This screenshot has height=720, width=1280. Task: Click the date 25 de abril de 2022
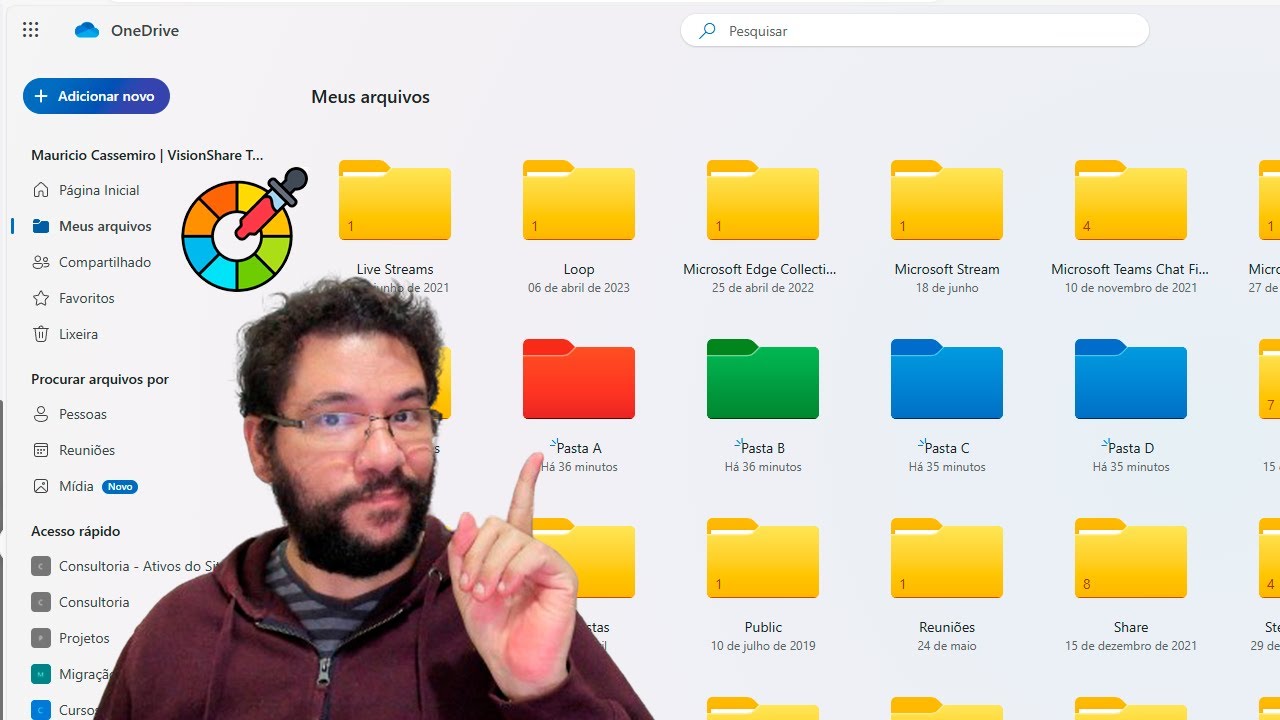coord(763,288)
